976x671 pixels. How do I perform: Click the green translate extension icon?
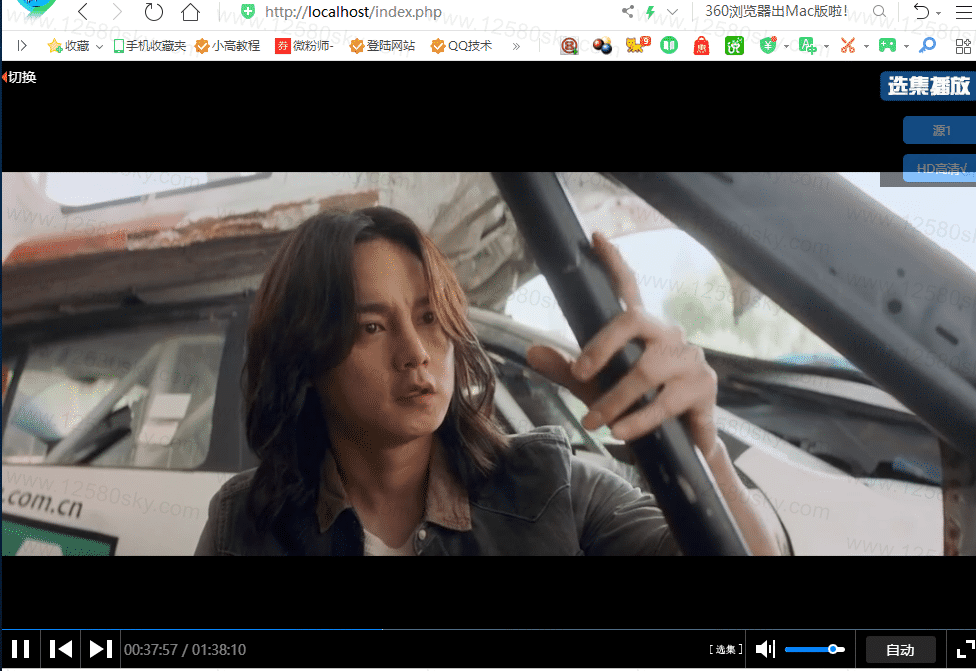click(x=807, y=45)
